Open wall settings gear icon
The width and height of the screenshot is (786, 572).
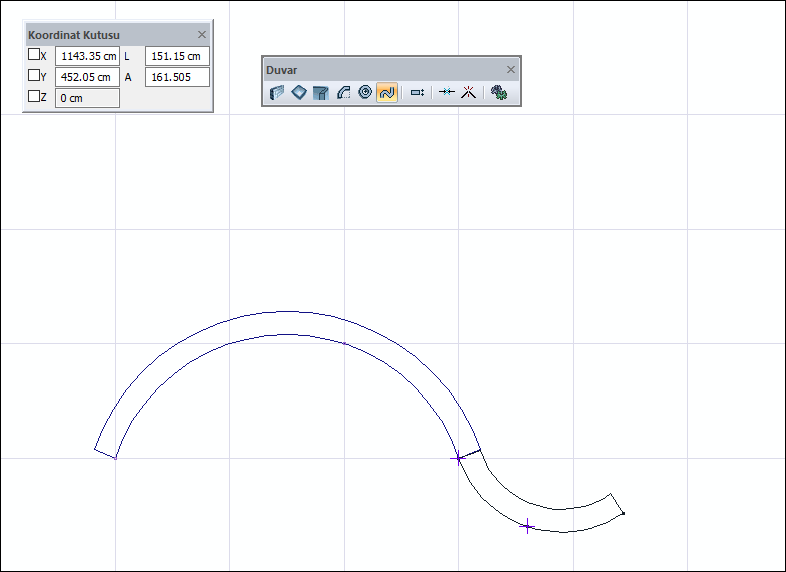click(x=499, y=92)
